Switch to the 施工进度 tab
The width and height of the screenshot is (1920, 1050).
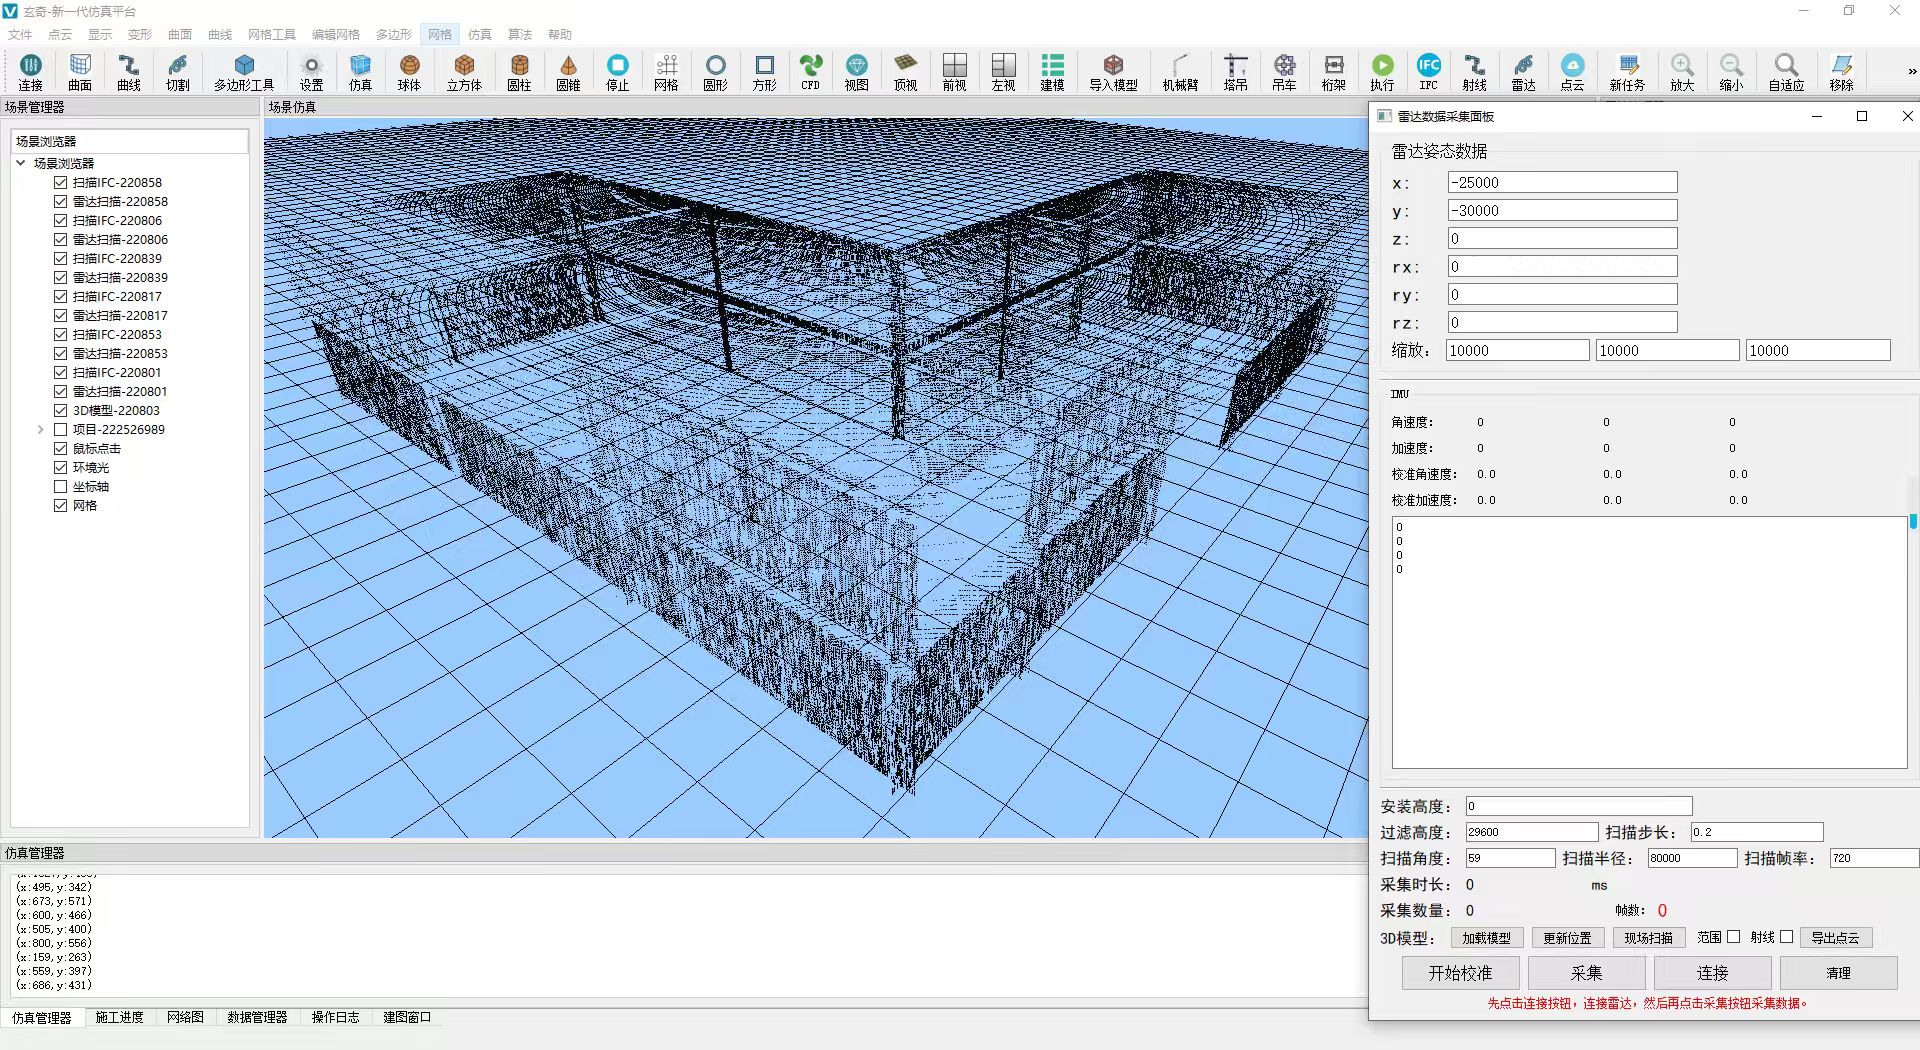point(119,1017)
